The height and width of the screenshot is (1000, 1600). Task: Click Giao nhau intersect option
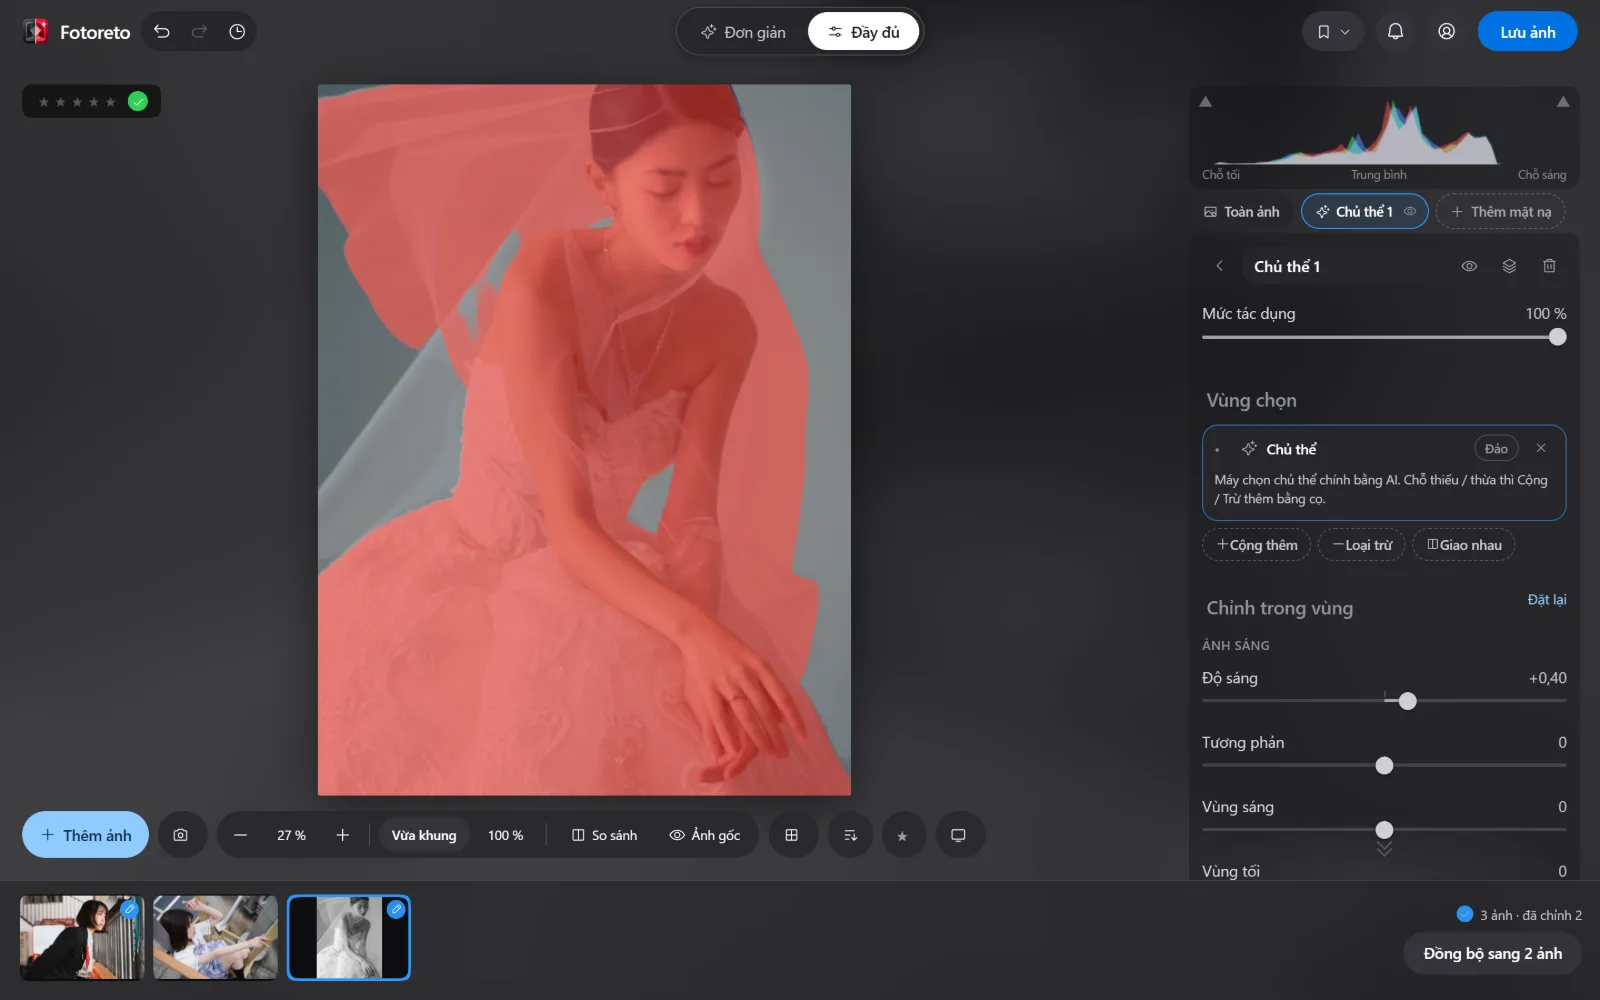pos(1464,545)
